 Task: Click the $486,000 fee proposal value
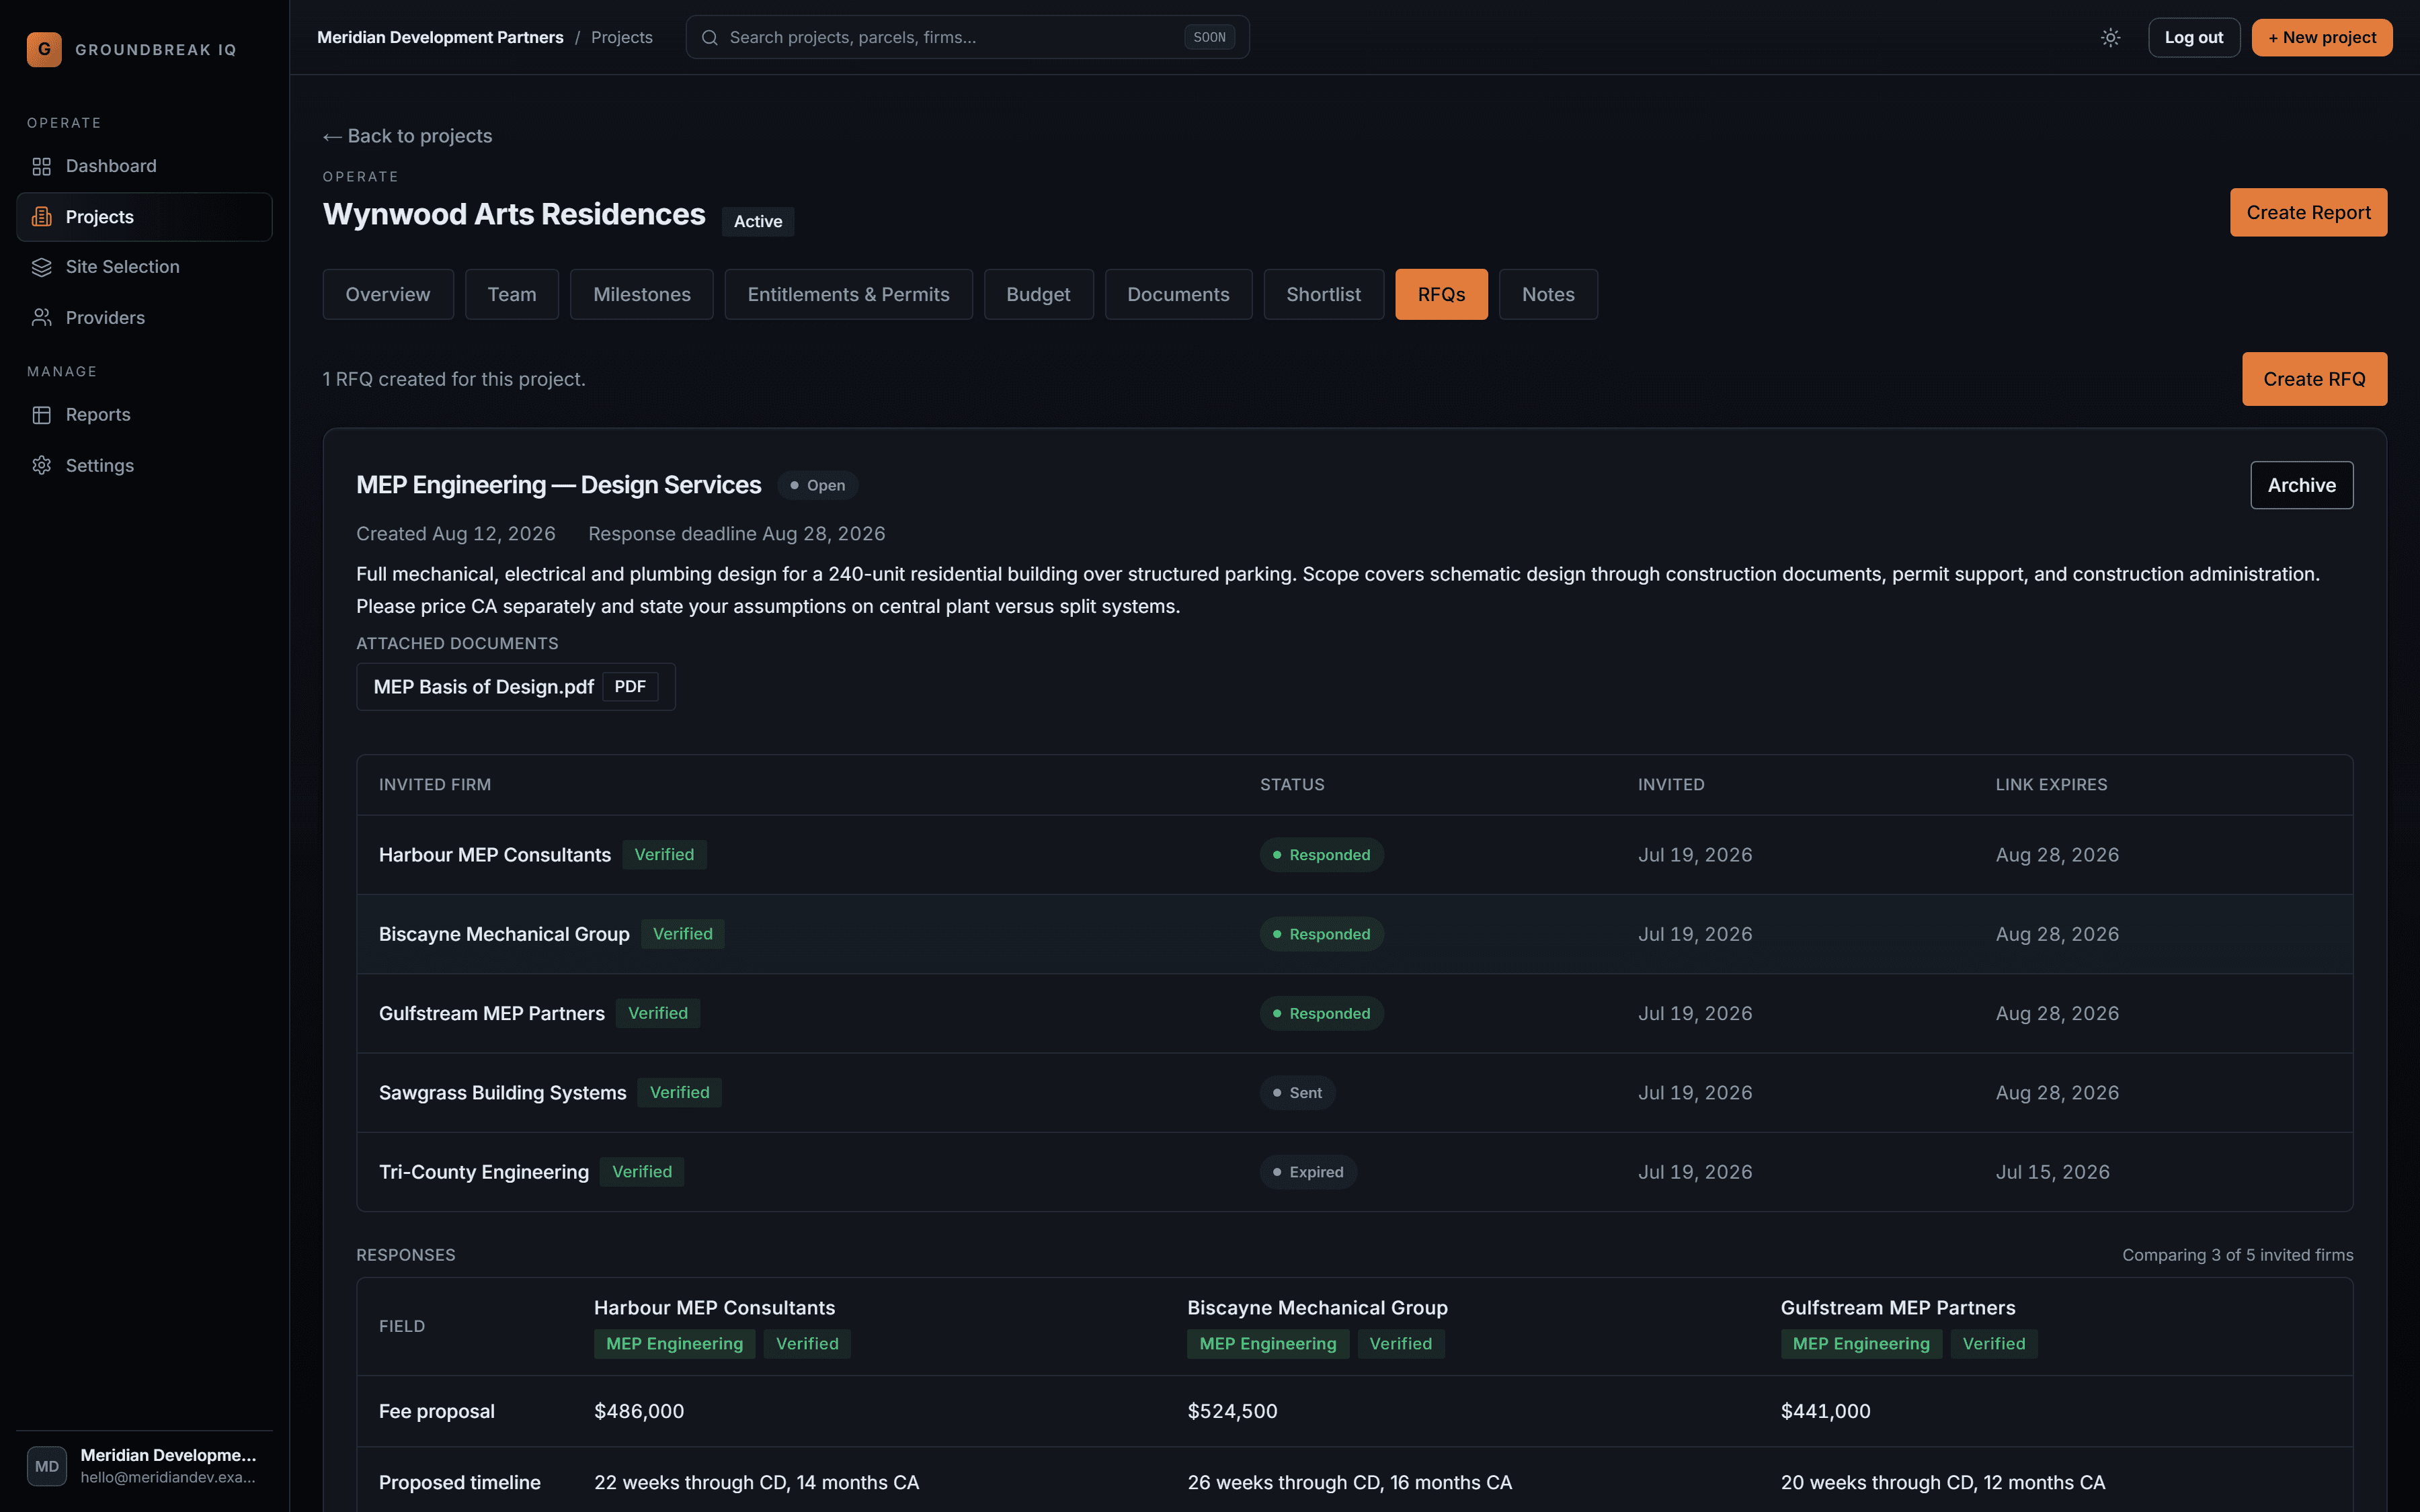639,1411
